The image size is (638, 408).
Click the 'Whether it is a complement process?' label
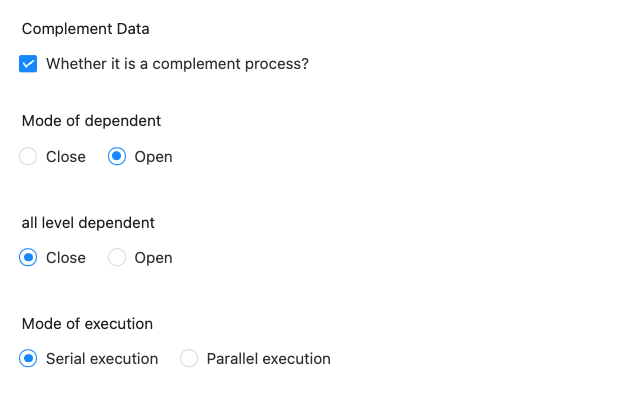coord(177,64)
